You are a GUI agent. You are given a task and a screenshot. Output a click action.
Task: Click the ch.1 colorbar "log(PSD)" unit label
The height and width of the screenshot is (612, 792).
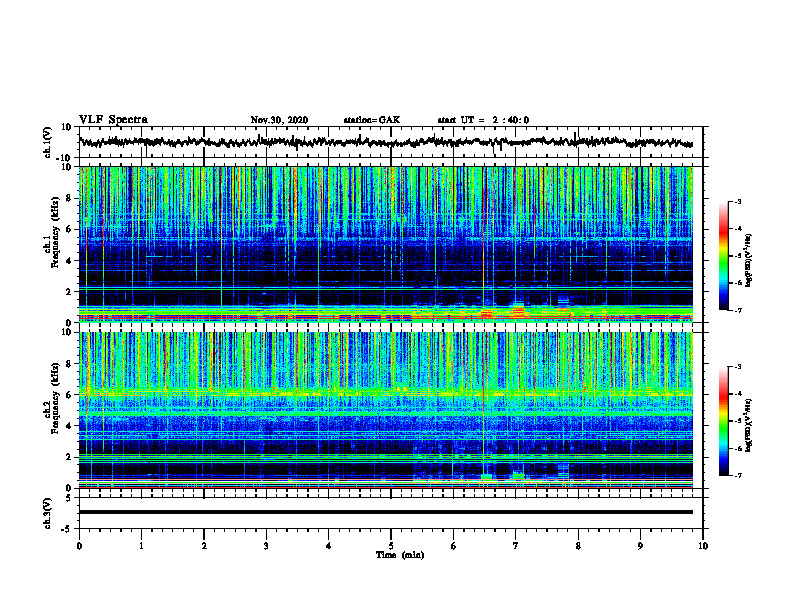[x=749, y=261]
